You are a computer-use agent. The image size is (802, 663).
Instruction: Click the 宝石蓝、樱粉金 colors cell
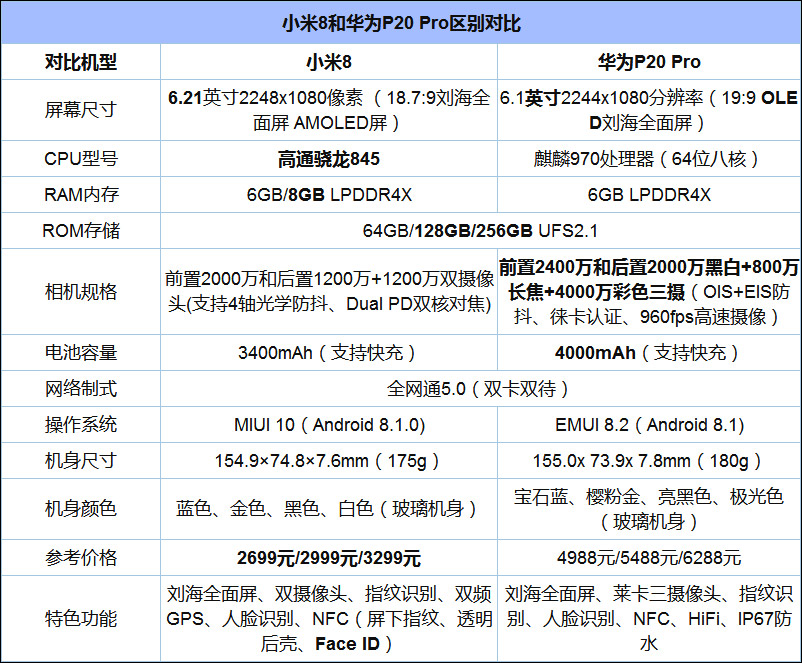(649, 509)
